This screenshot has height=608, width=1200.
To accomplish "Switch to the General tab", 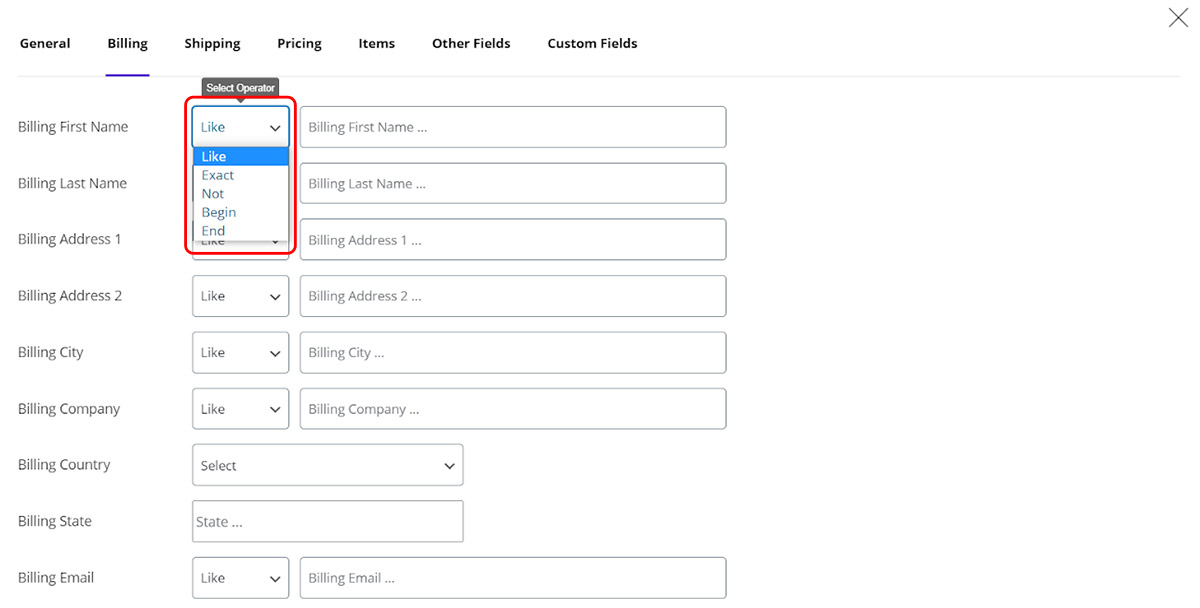I will click(x=45, y=44).
